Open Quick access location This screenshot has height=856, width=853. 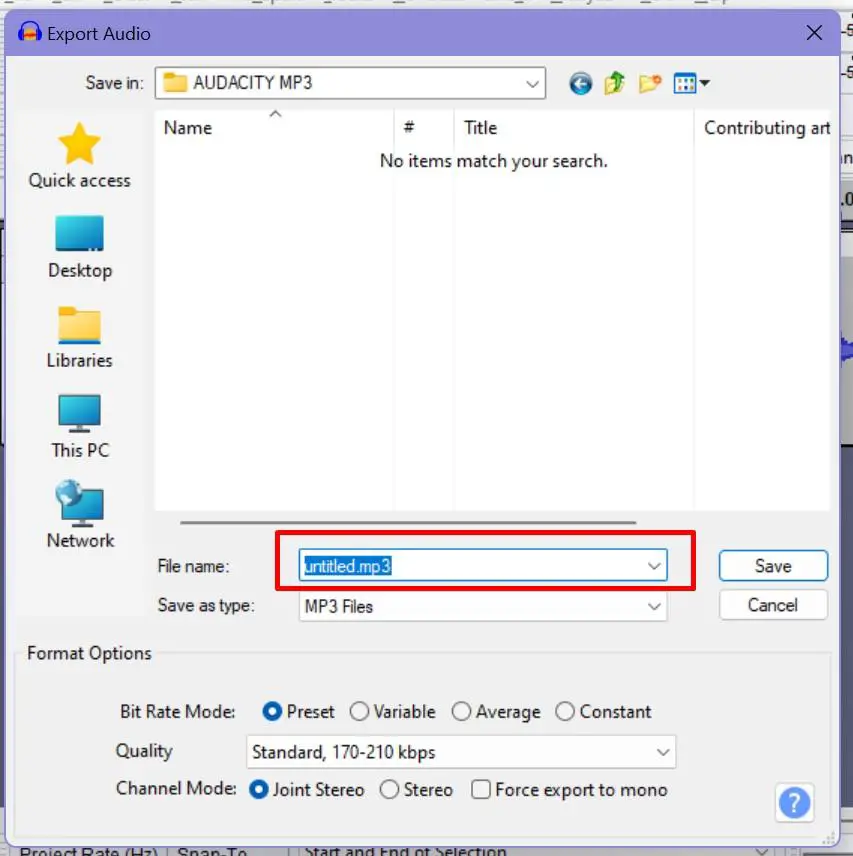click(80, 156)
